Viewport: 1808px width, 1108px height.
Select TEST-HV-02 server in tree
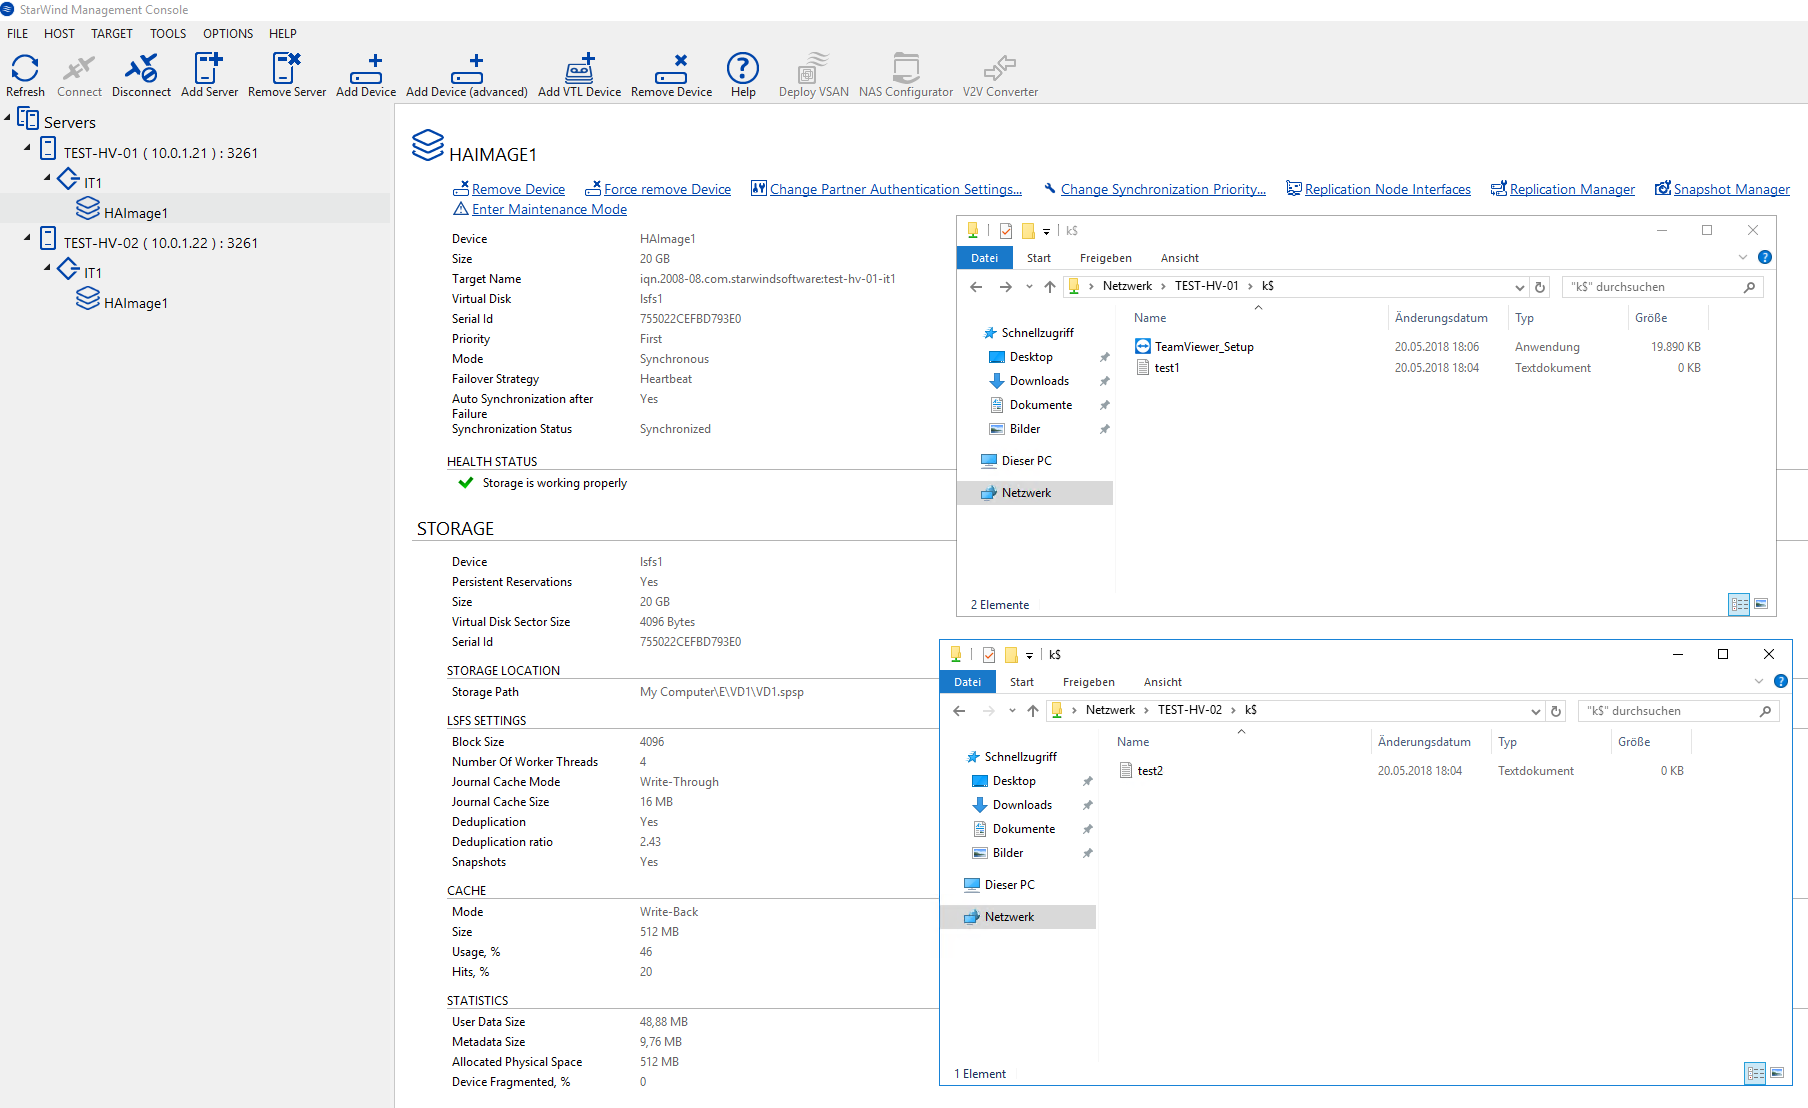[160, 242]
